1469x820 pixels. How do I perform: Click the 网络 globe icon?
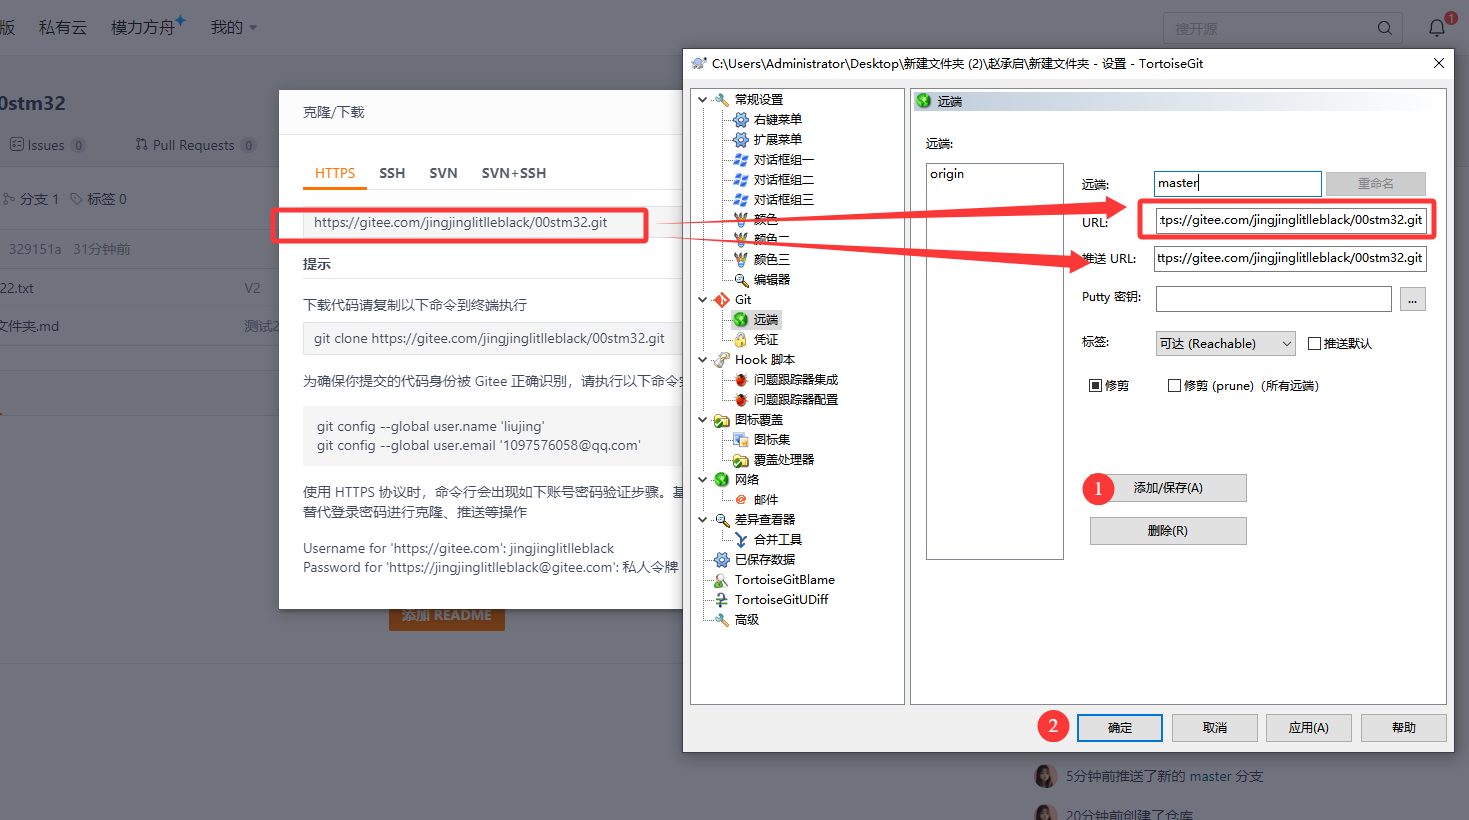coord(722,480)
